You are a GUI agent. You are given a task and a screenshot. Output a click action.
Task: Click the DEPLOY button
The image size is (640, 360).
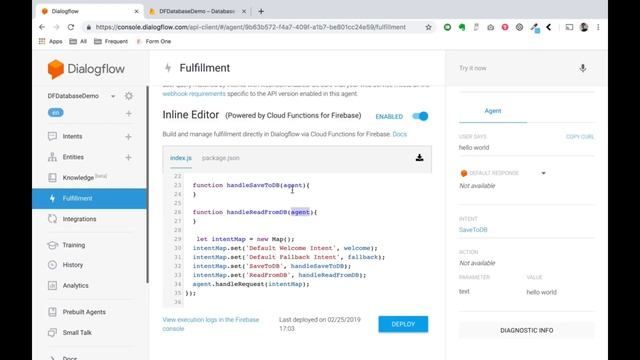tap(403, 324)
